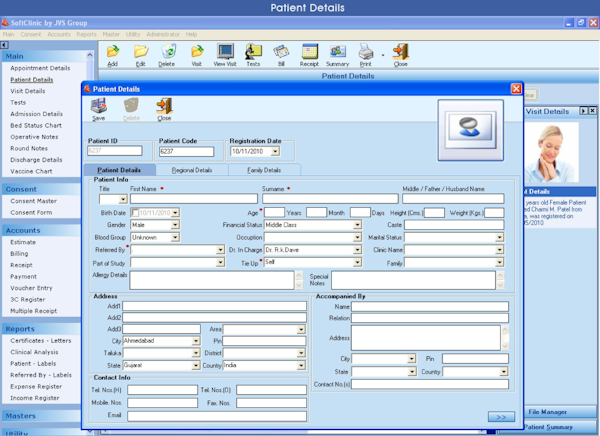Expand the Financial Status combo box

[357, 225]
